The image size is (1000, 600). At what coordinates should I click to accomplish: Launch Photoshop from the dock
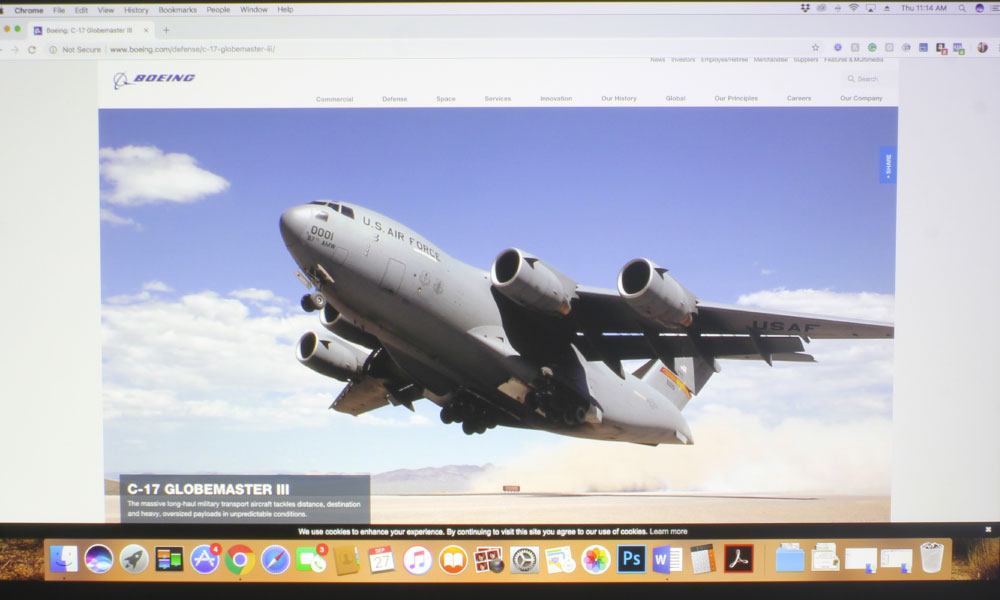[631, 559]
